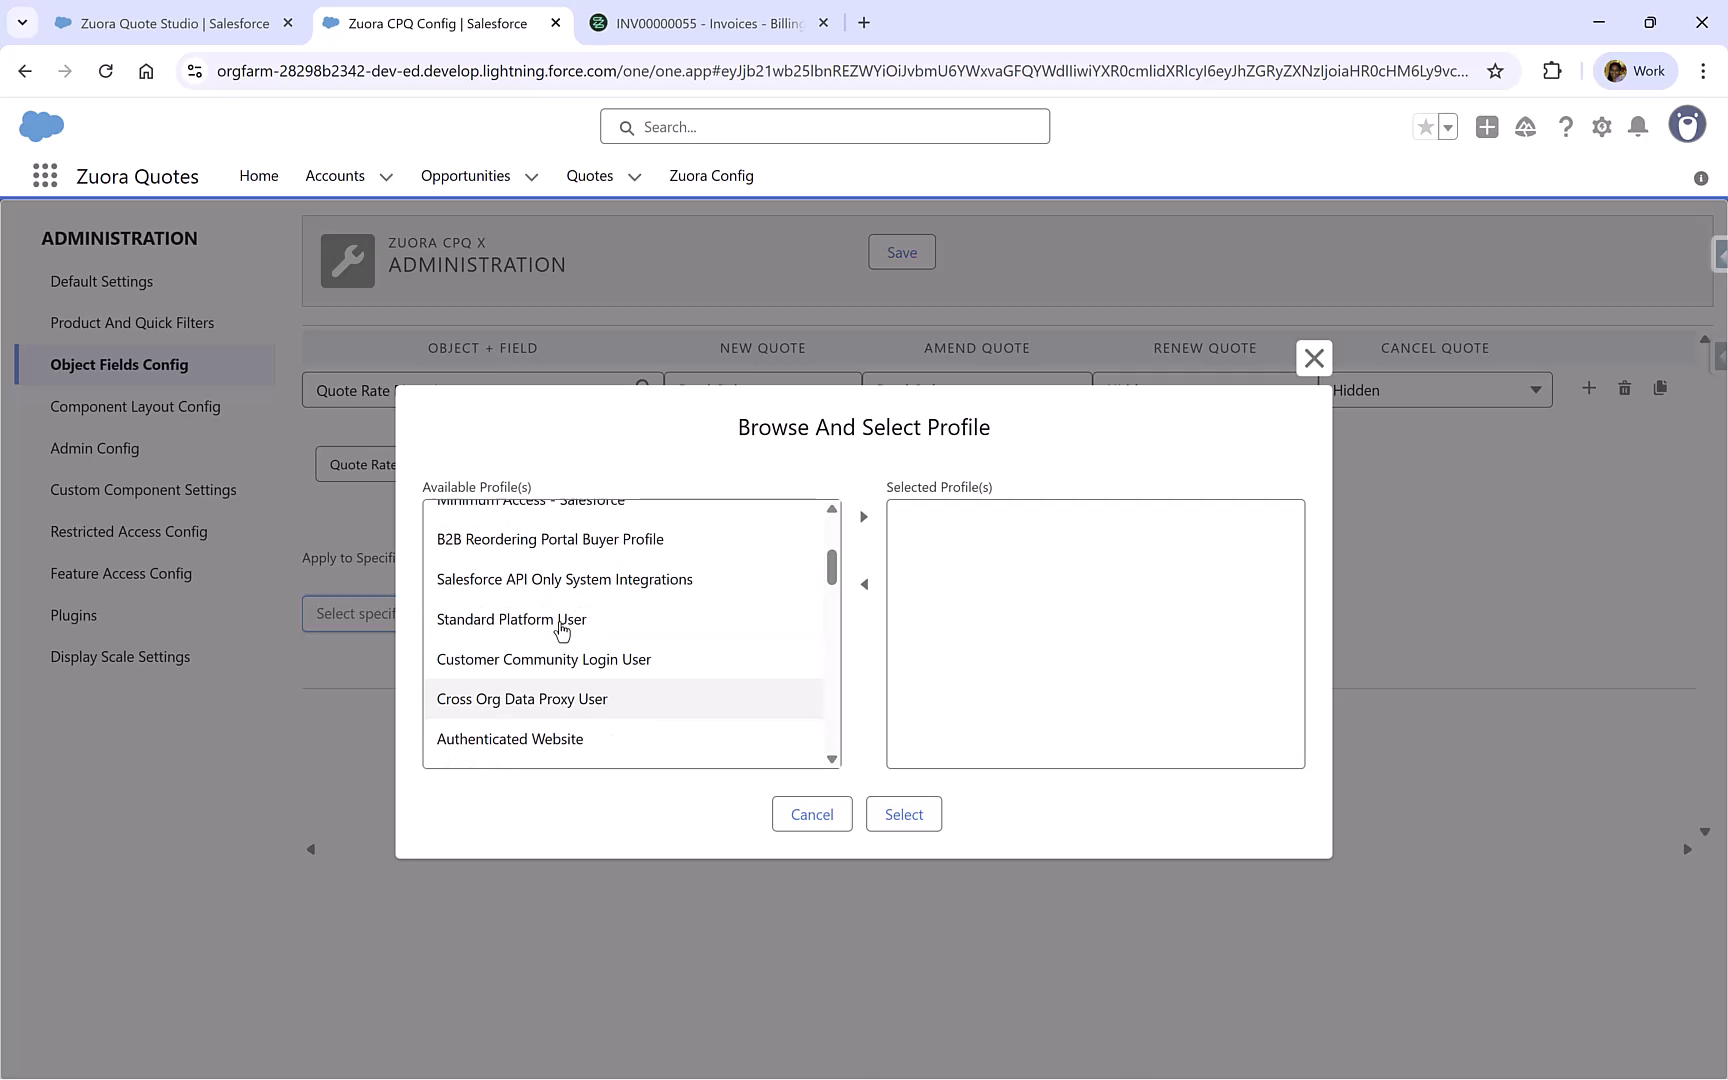
Task: Go to the Home navigation item
Action: point(259,176)
